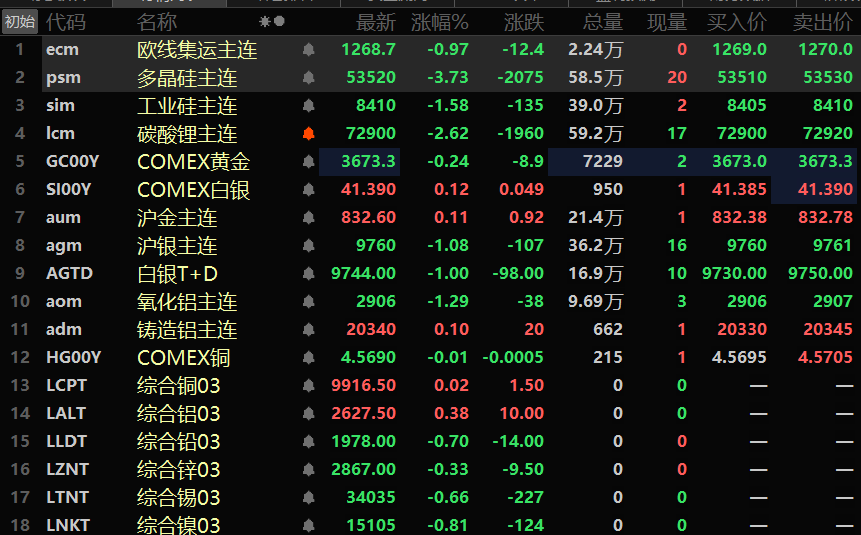
Task: Click the red bell icon for 碳酸锂主连
Action: click(x=309, y=134)
